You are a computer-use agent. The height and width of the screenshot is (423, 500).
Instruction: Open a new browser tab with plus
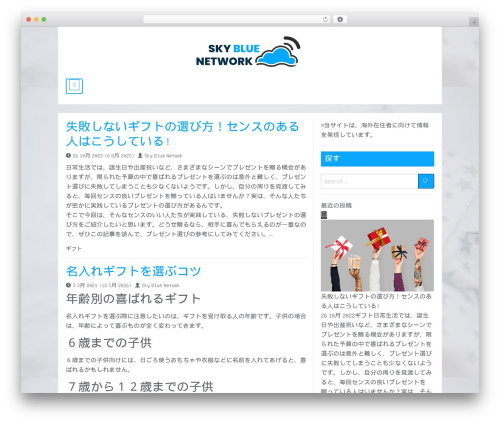pyautogui.click(x=474, y=22)
